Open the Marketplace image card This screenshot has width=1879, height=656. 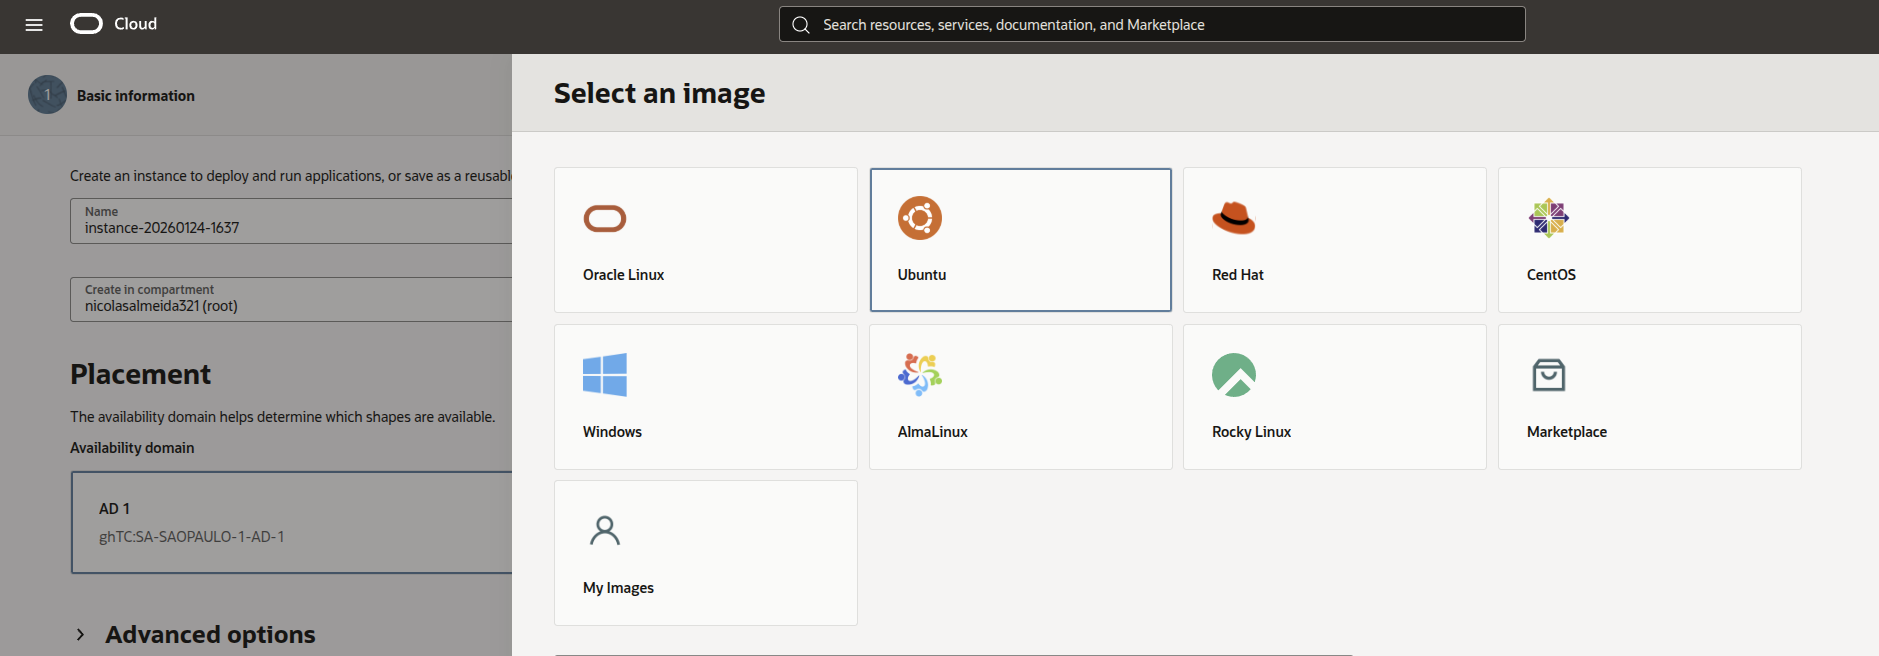point(1650,397)
